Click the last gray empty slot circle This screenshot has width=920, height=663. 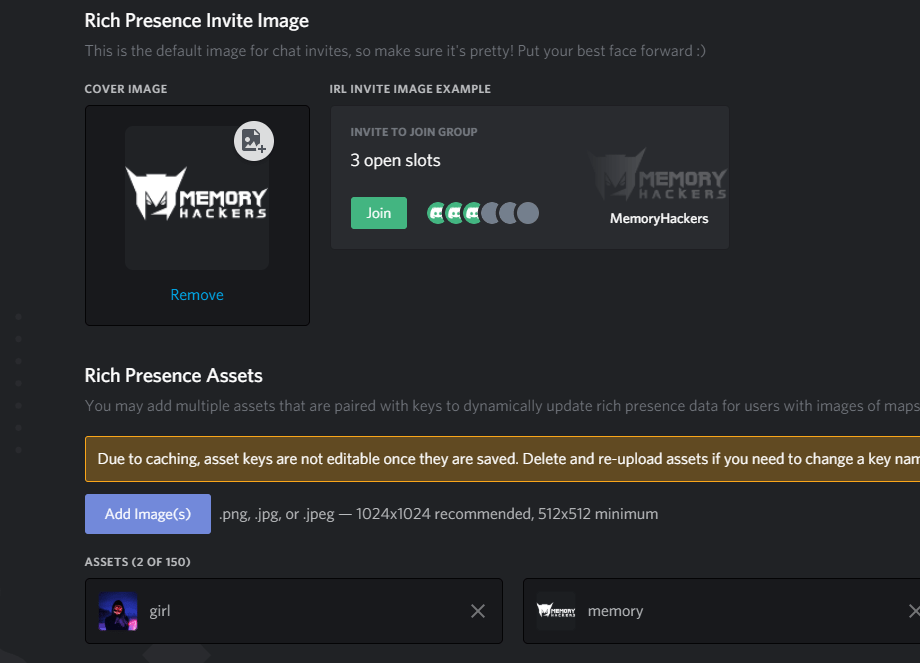pos(528,213)
